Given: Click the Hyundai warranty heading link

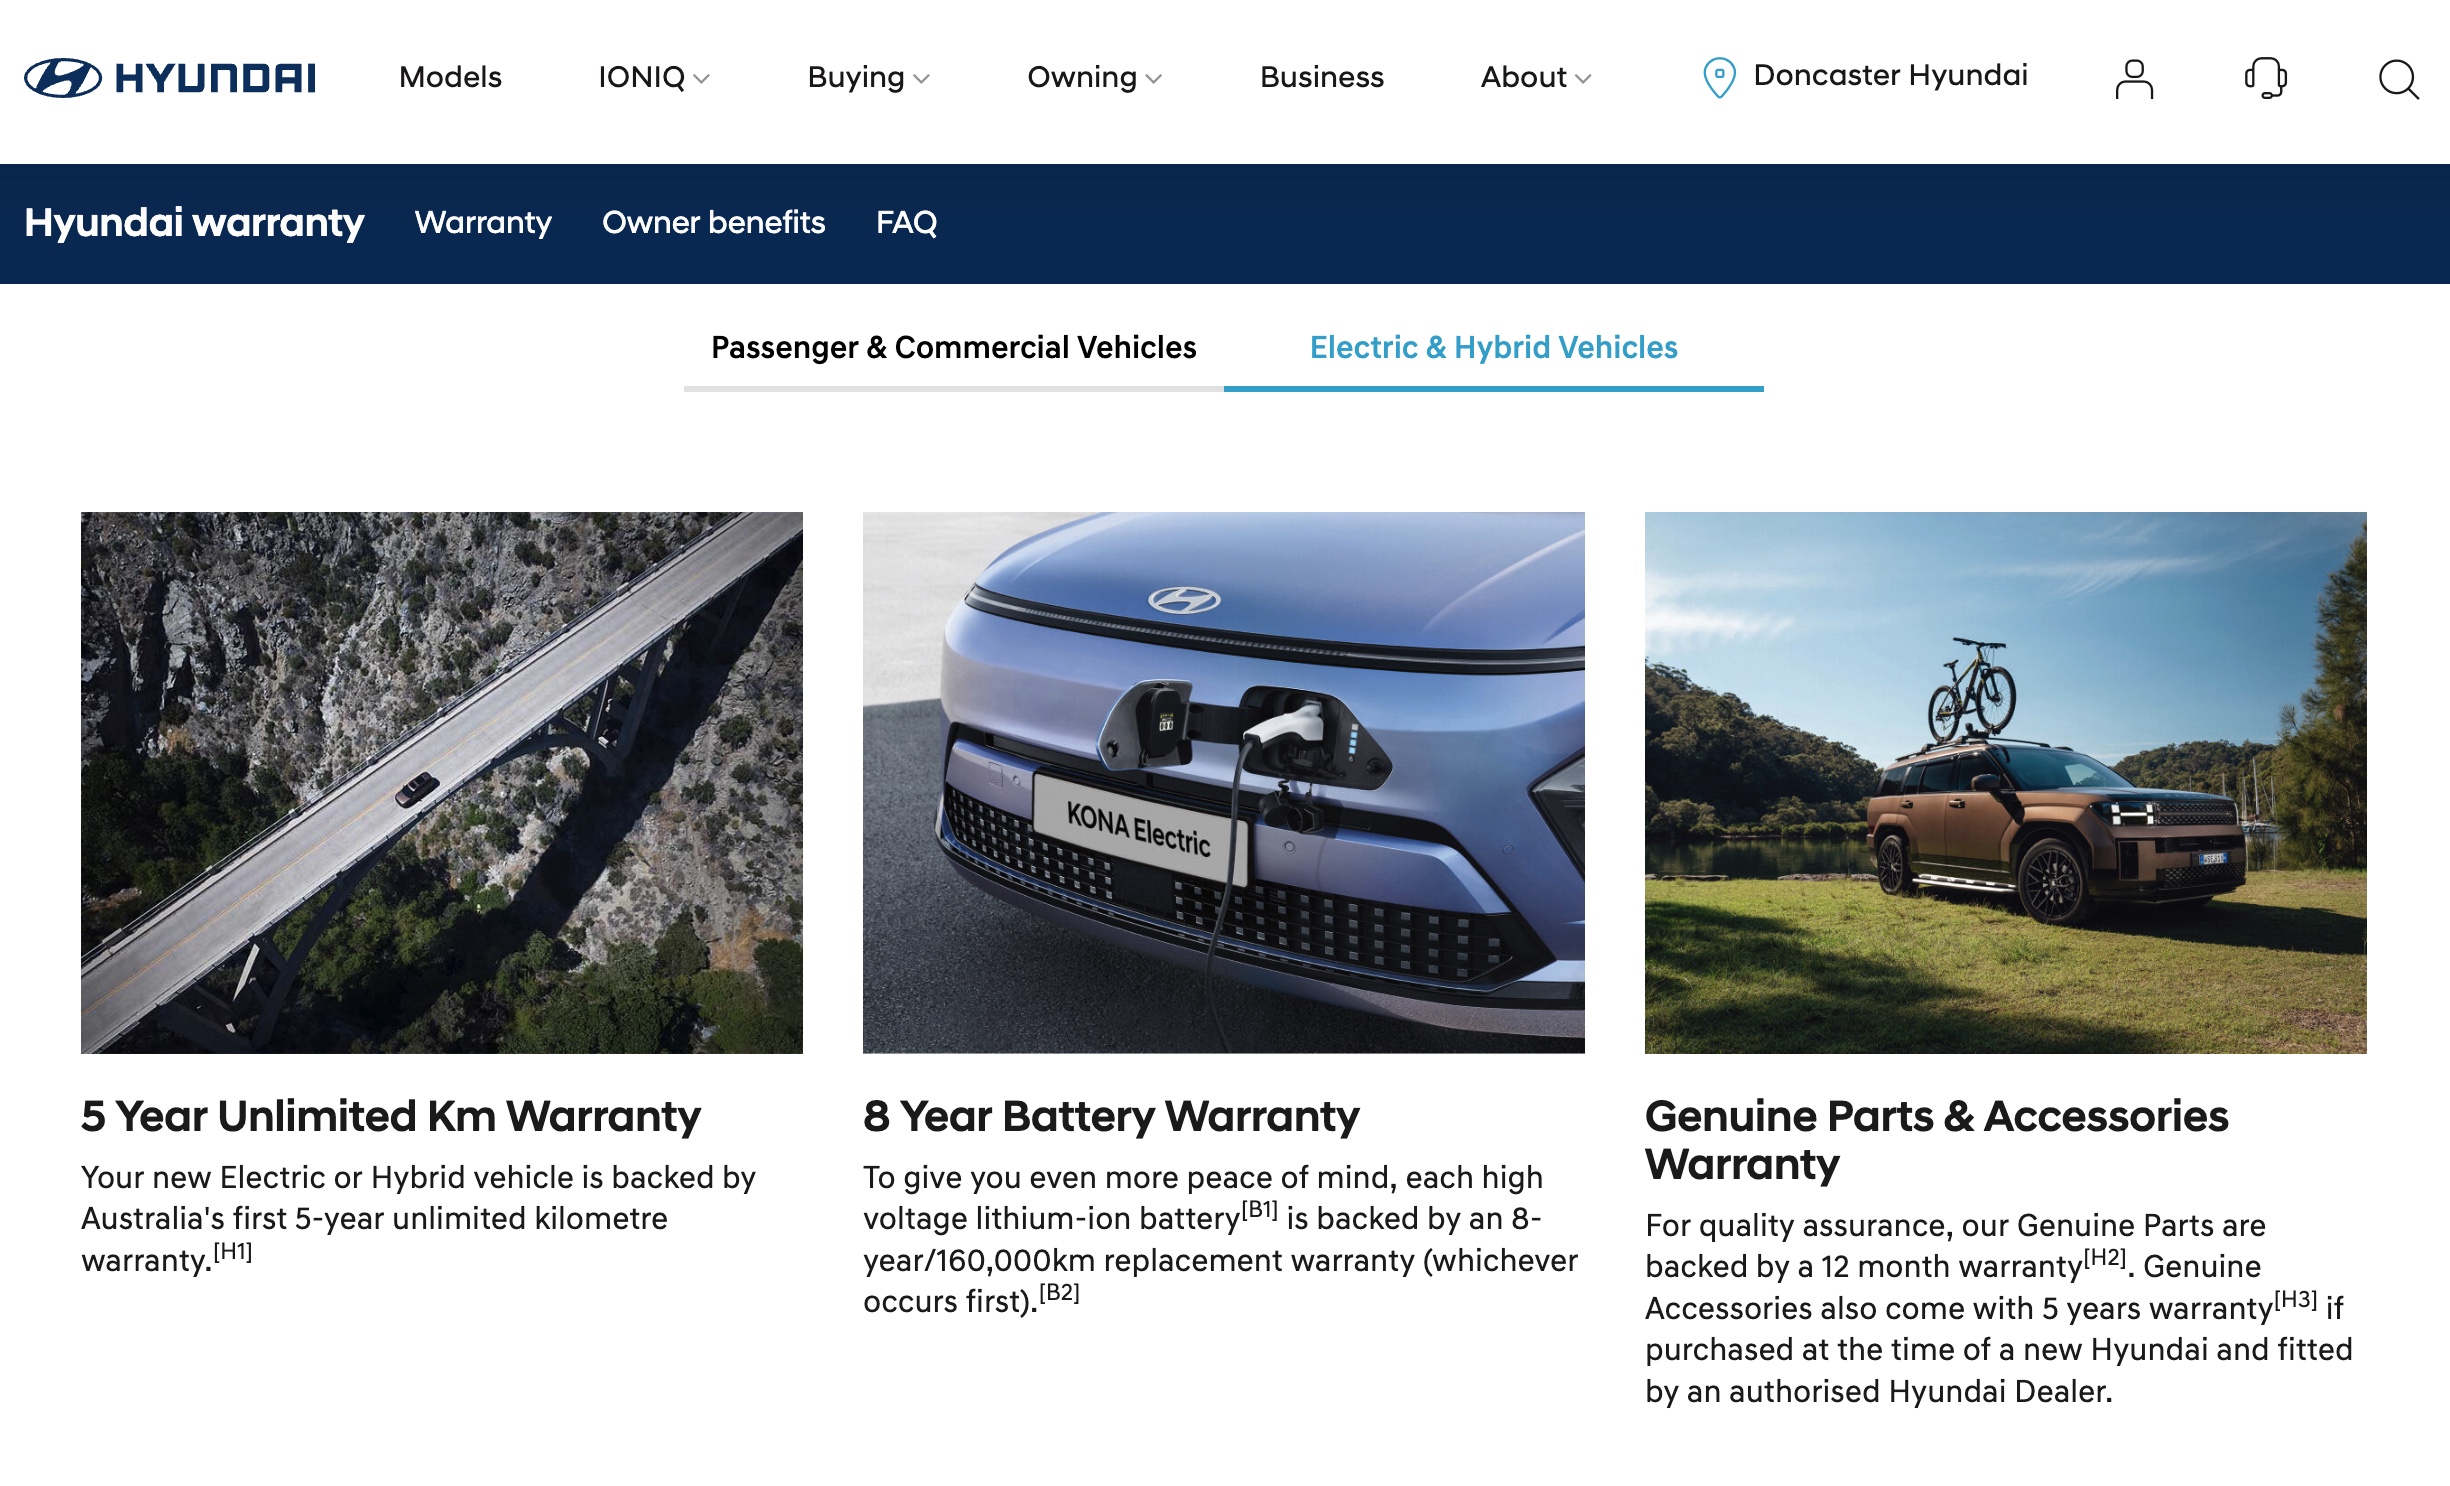Looking at the screenshot, I should point(194,222).
